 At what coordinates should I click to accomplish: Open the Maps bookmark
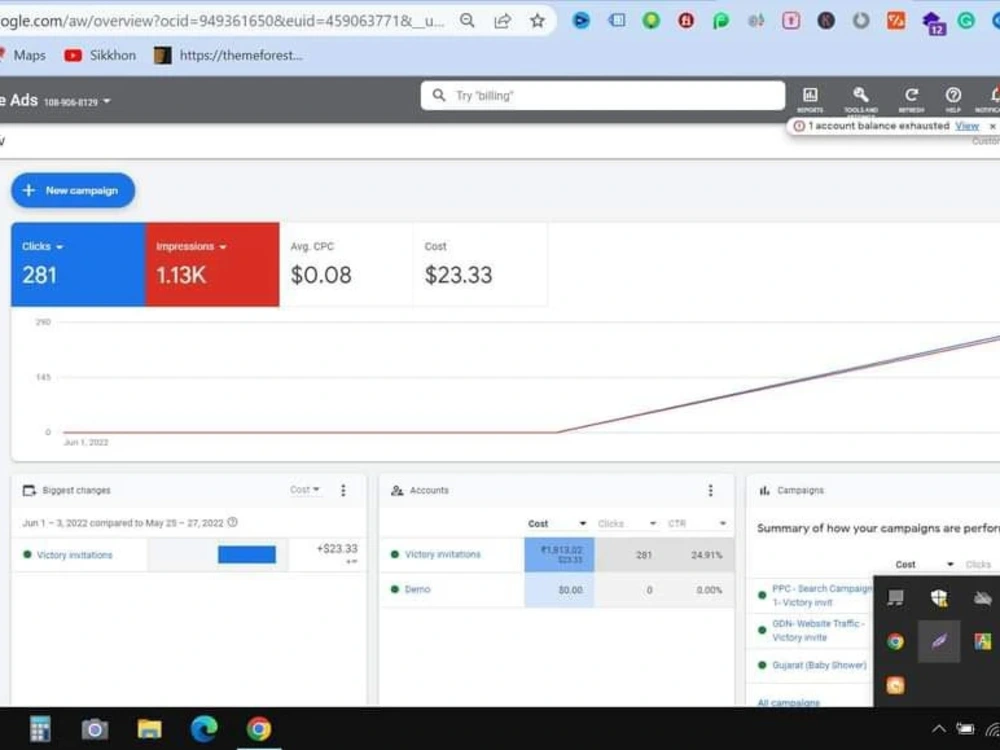pyautogui.click(x=24, y=55)
